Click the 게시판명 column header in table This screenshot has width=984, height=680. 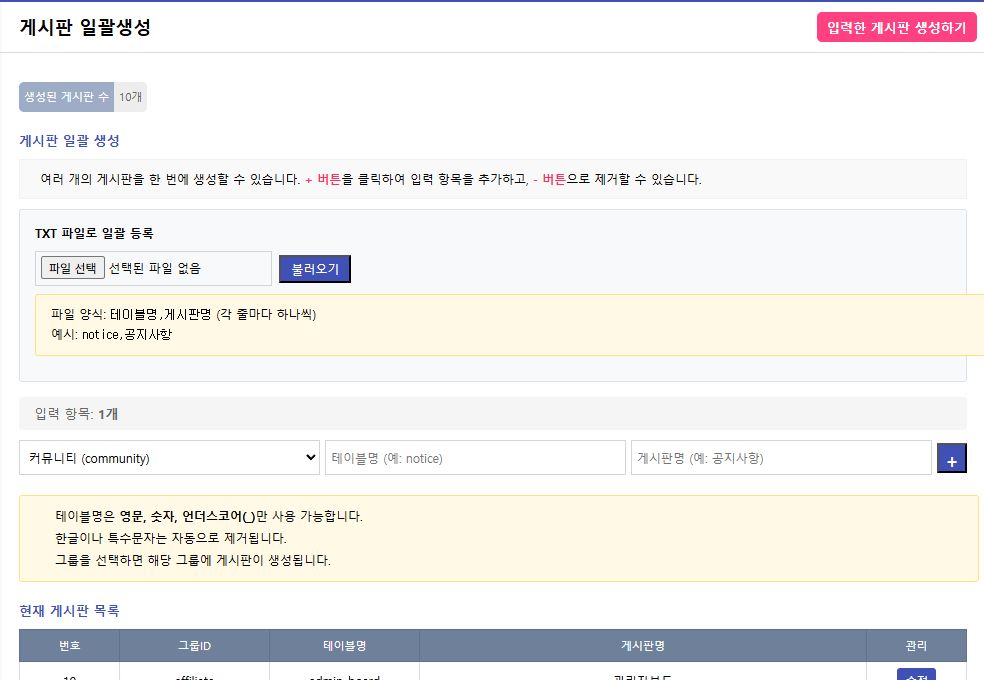641,646
